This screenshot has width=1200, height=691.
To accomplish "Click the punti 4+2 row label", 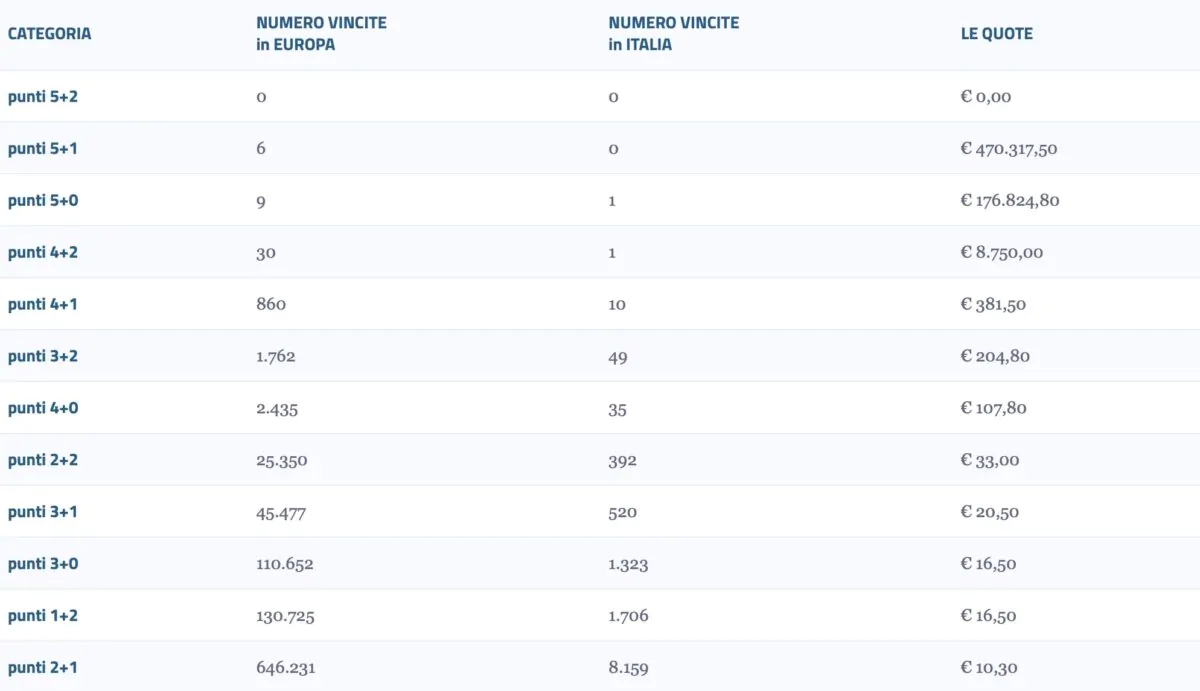I will (x=42, y=253).
